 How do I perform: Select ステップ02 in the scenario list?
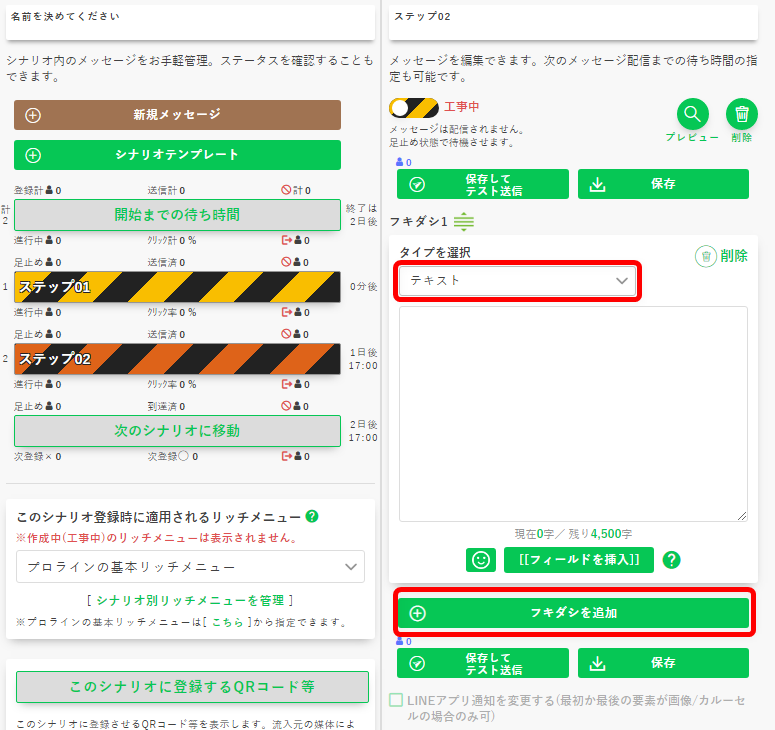pyautogui.click(x=177, y=358)
